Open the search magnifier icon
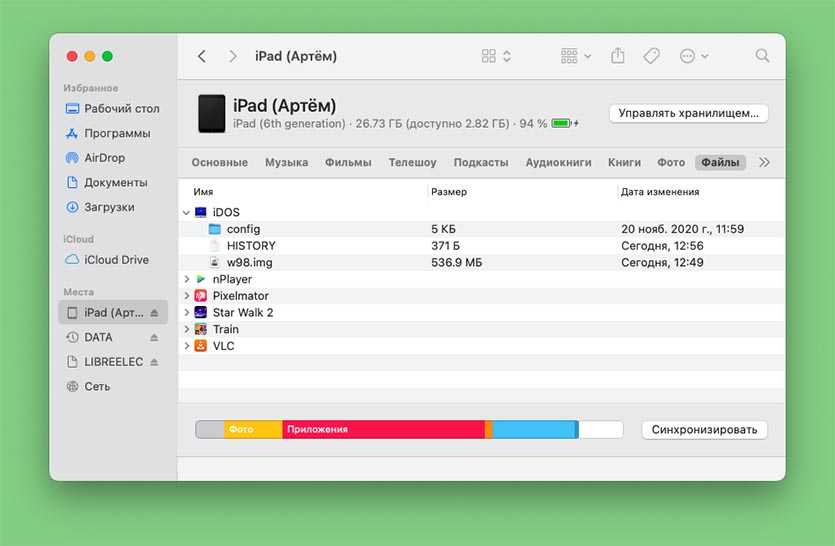This screenshot has width=835, height=546. 762,56
